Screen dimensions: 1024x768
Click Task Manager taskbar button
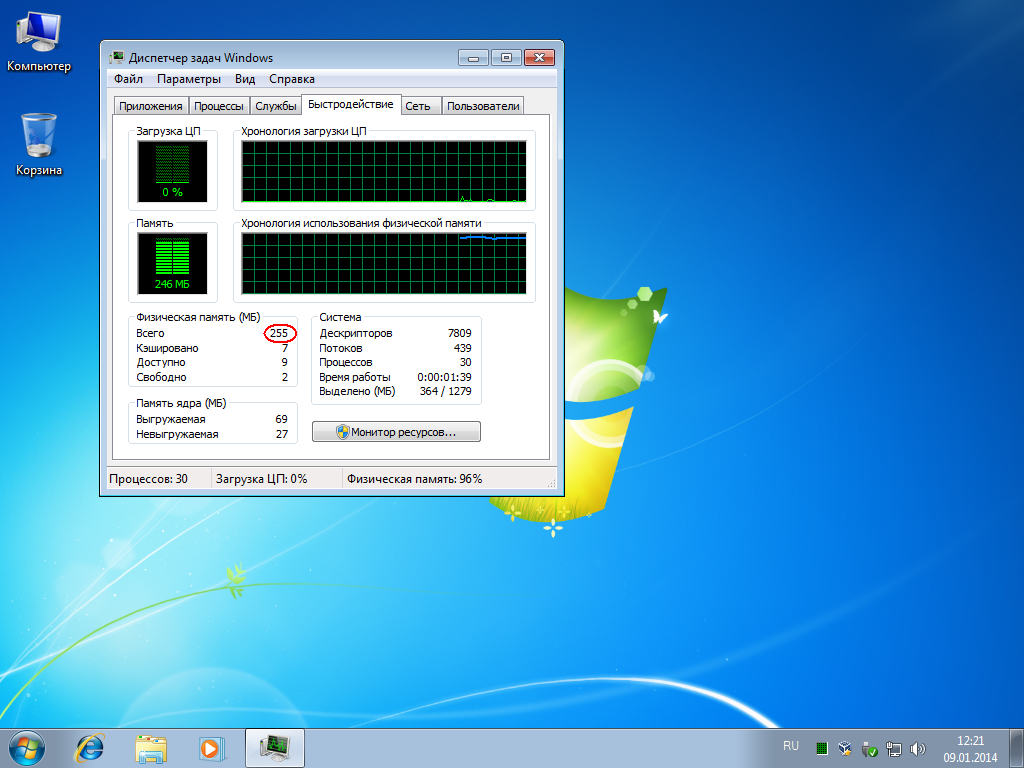click(x=275, y=748)
